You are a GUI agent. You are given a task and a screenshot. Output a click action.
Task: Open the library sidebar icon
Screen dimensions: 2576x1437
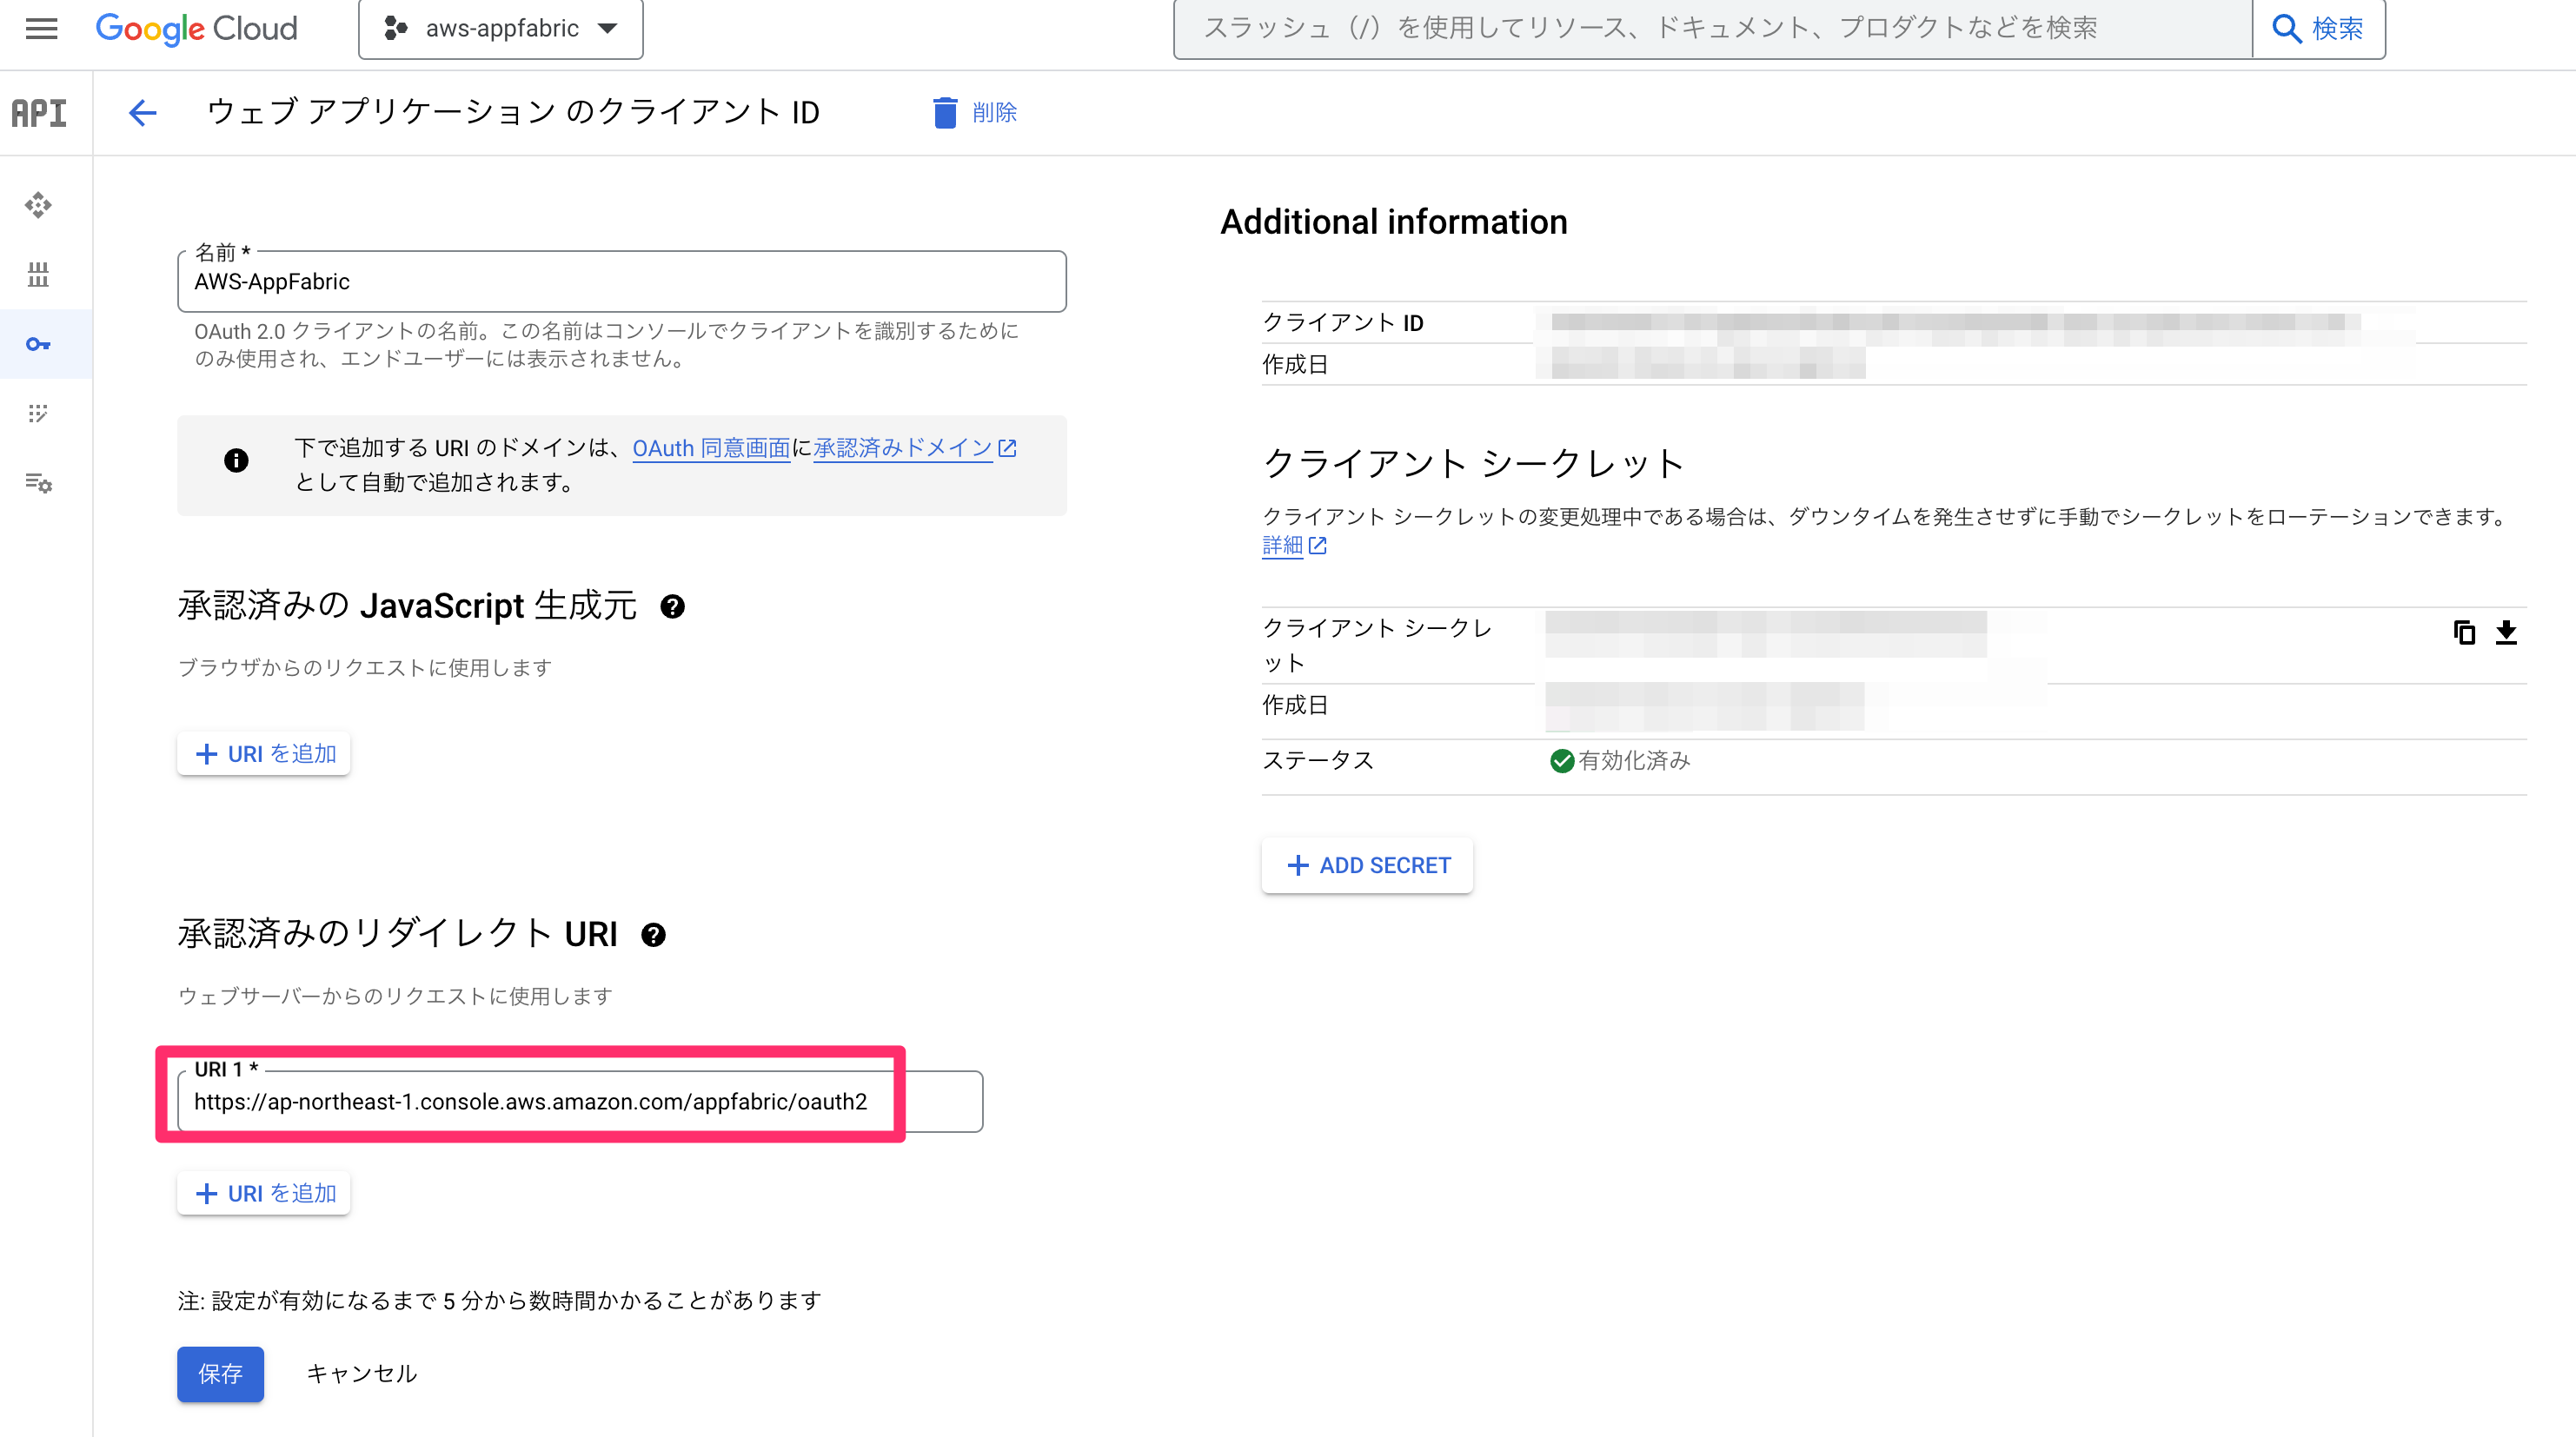click(x=38, y=275)
